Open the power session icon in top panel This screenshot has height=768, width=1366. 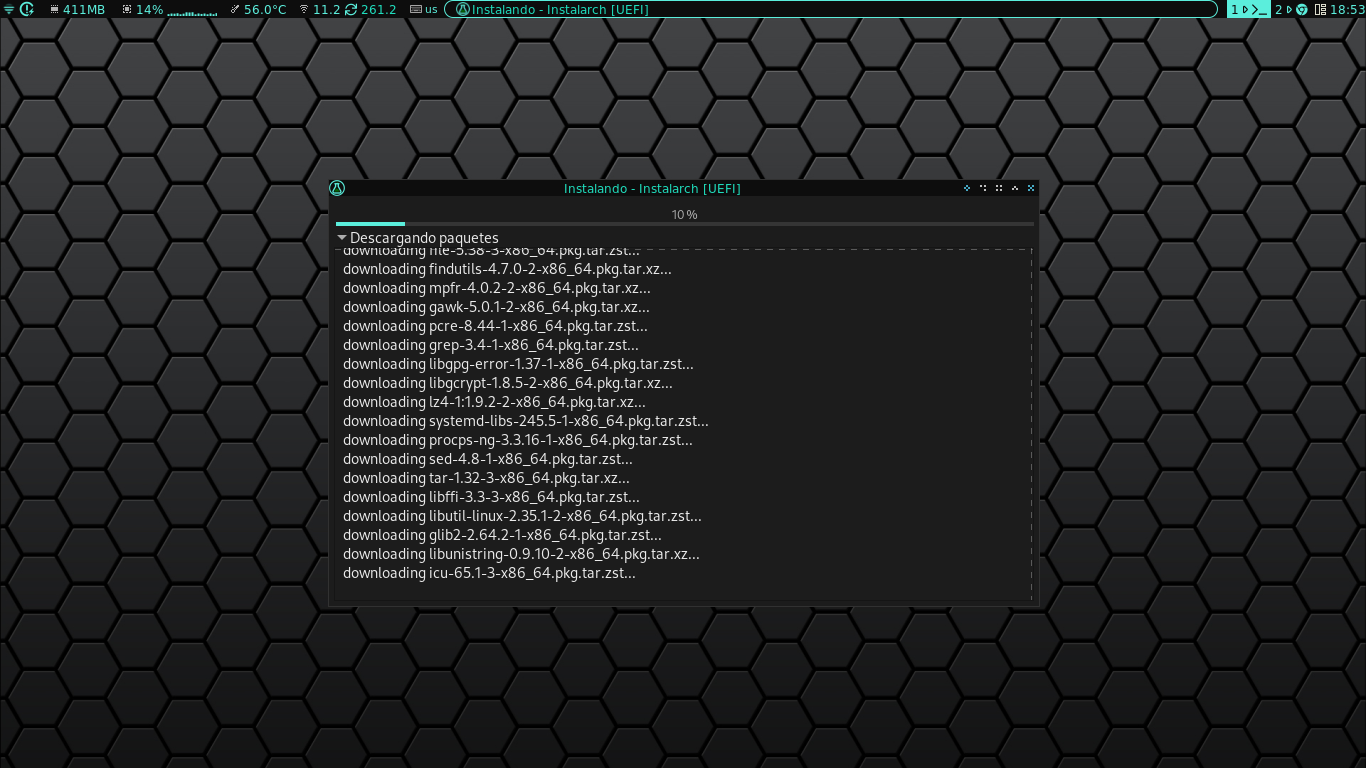(27, 9)
